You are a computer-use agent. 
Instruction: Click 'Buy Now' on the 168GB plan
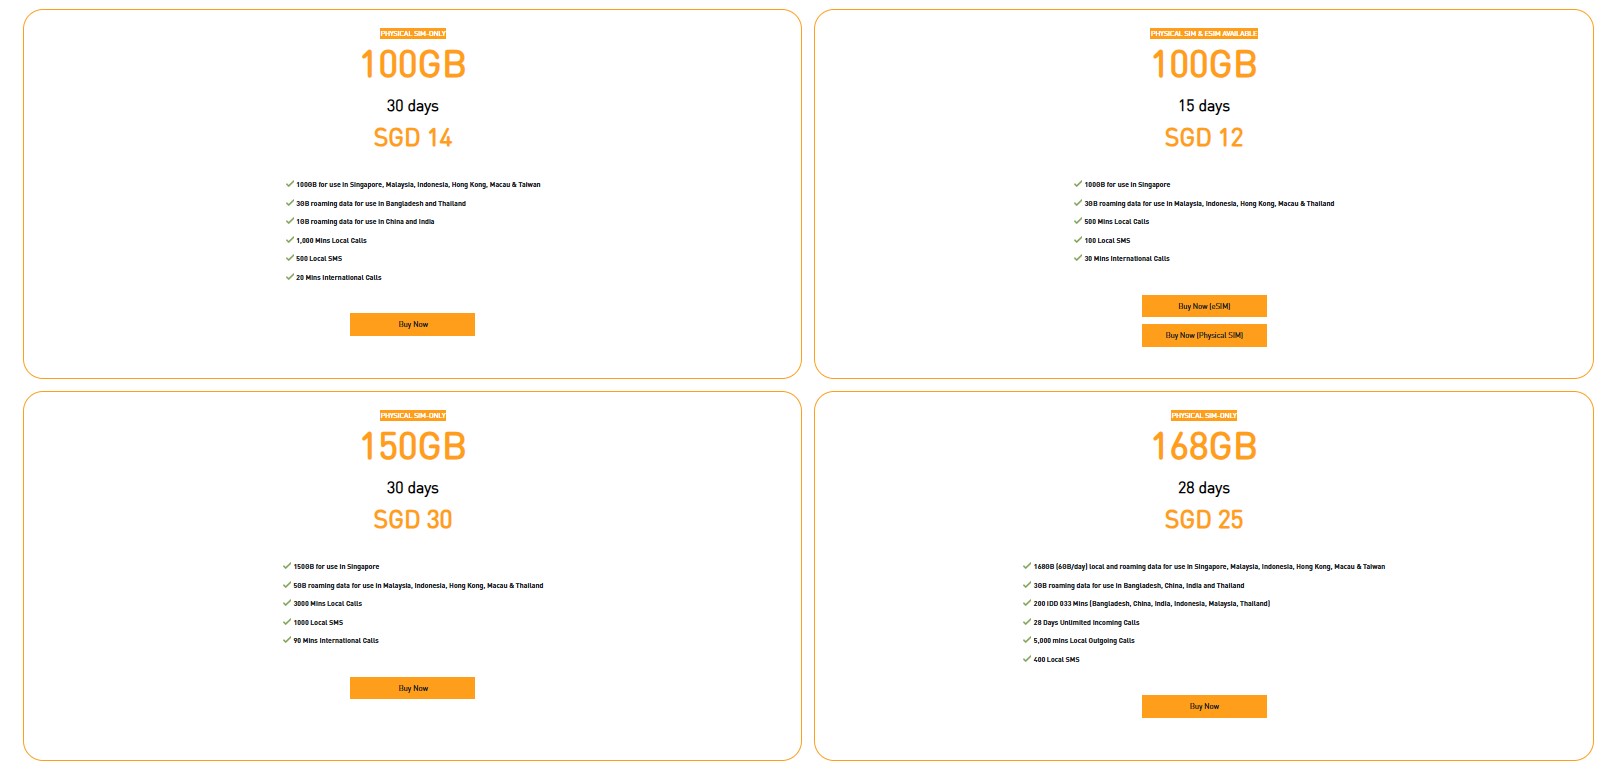click(x=1204, y=706)
